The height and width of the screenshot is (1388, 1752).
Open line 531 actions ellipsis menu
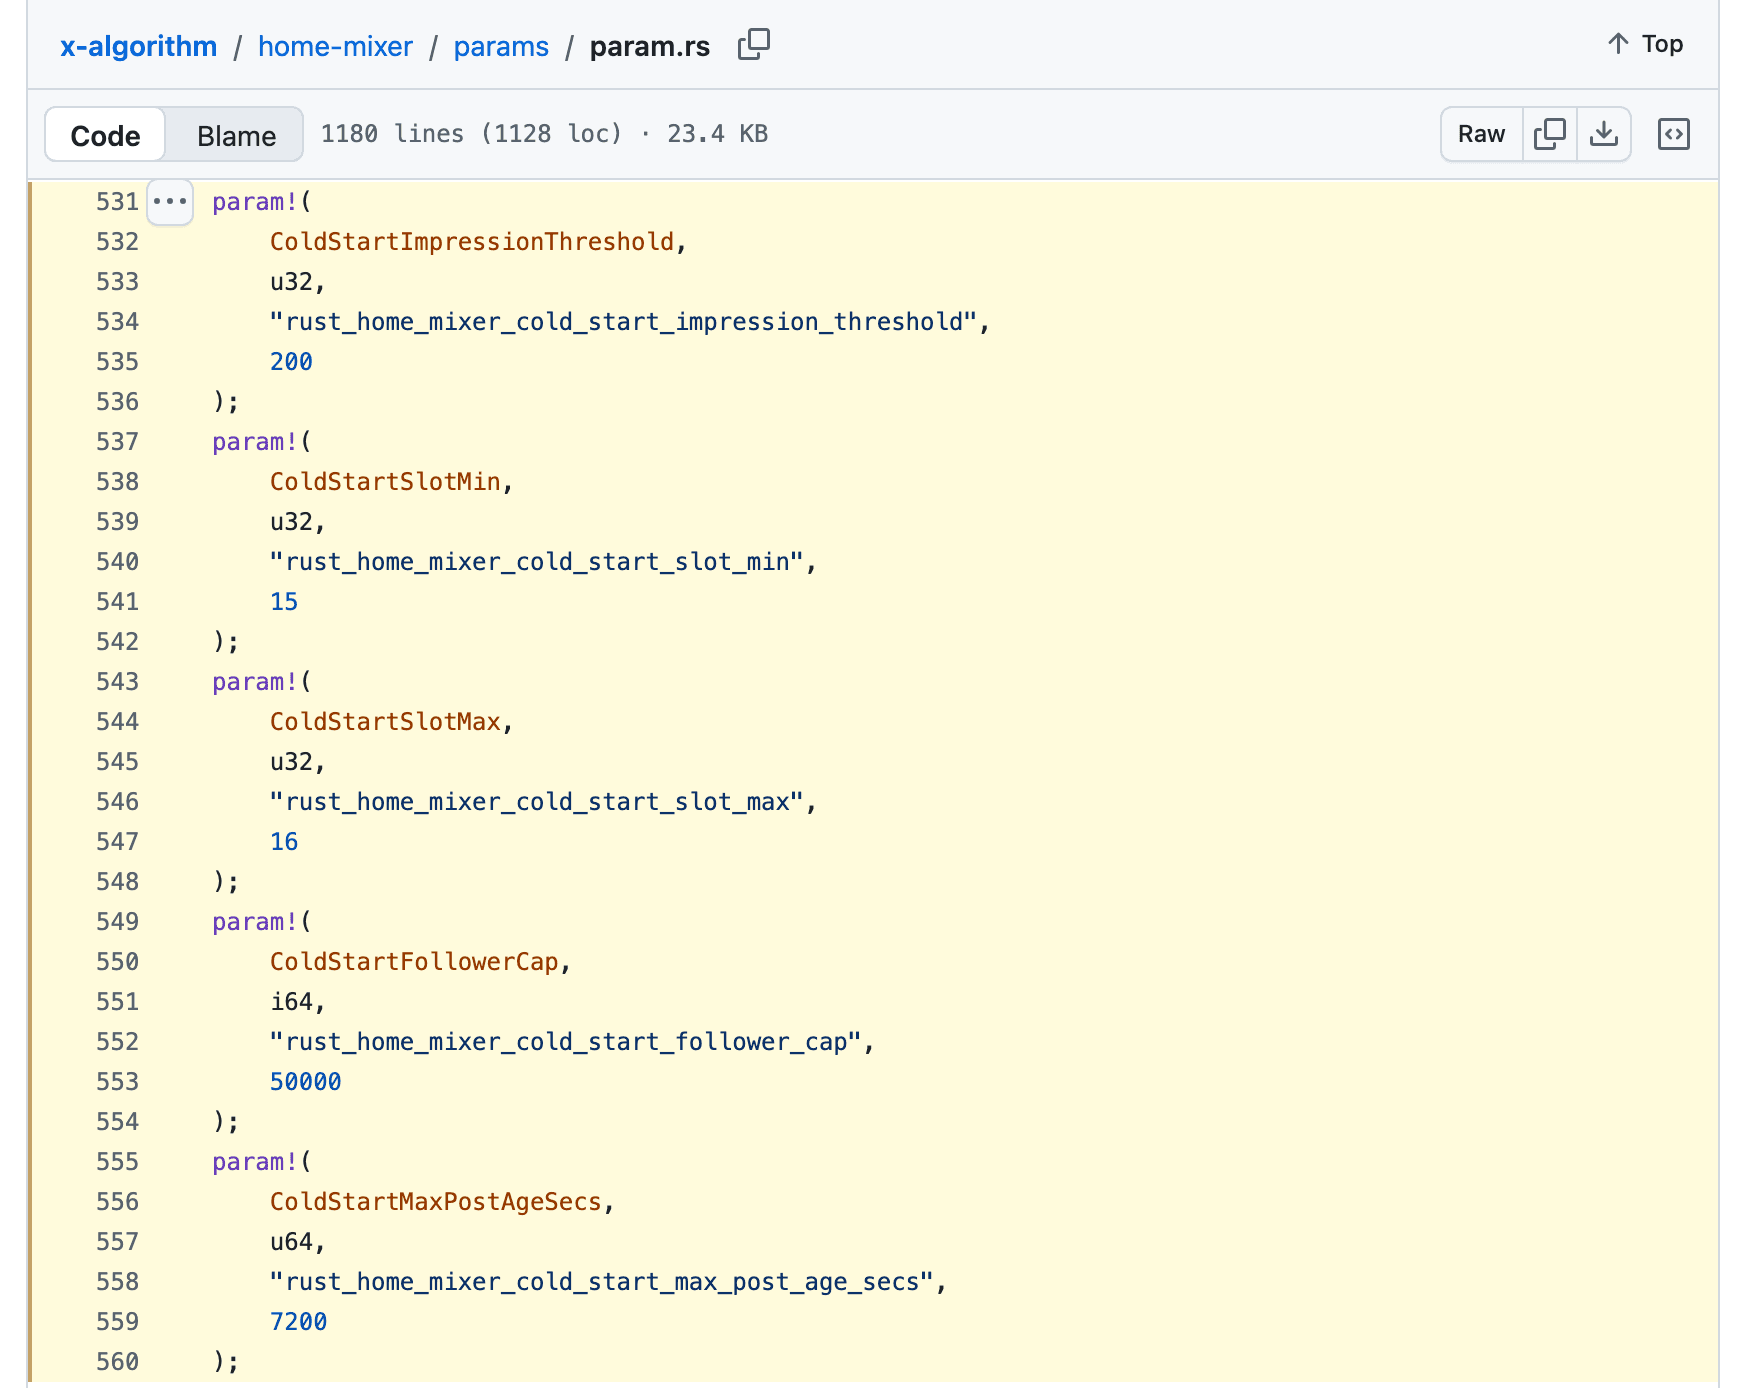170,202
